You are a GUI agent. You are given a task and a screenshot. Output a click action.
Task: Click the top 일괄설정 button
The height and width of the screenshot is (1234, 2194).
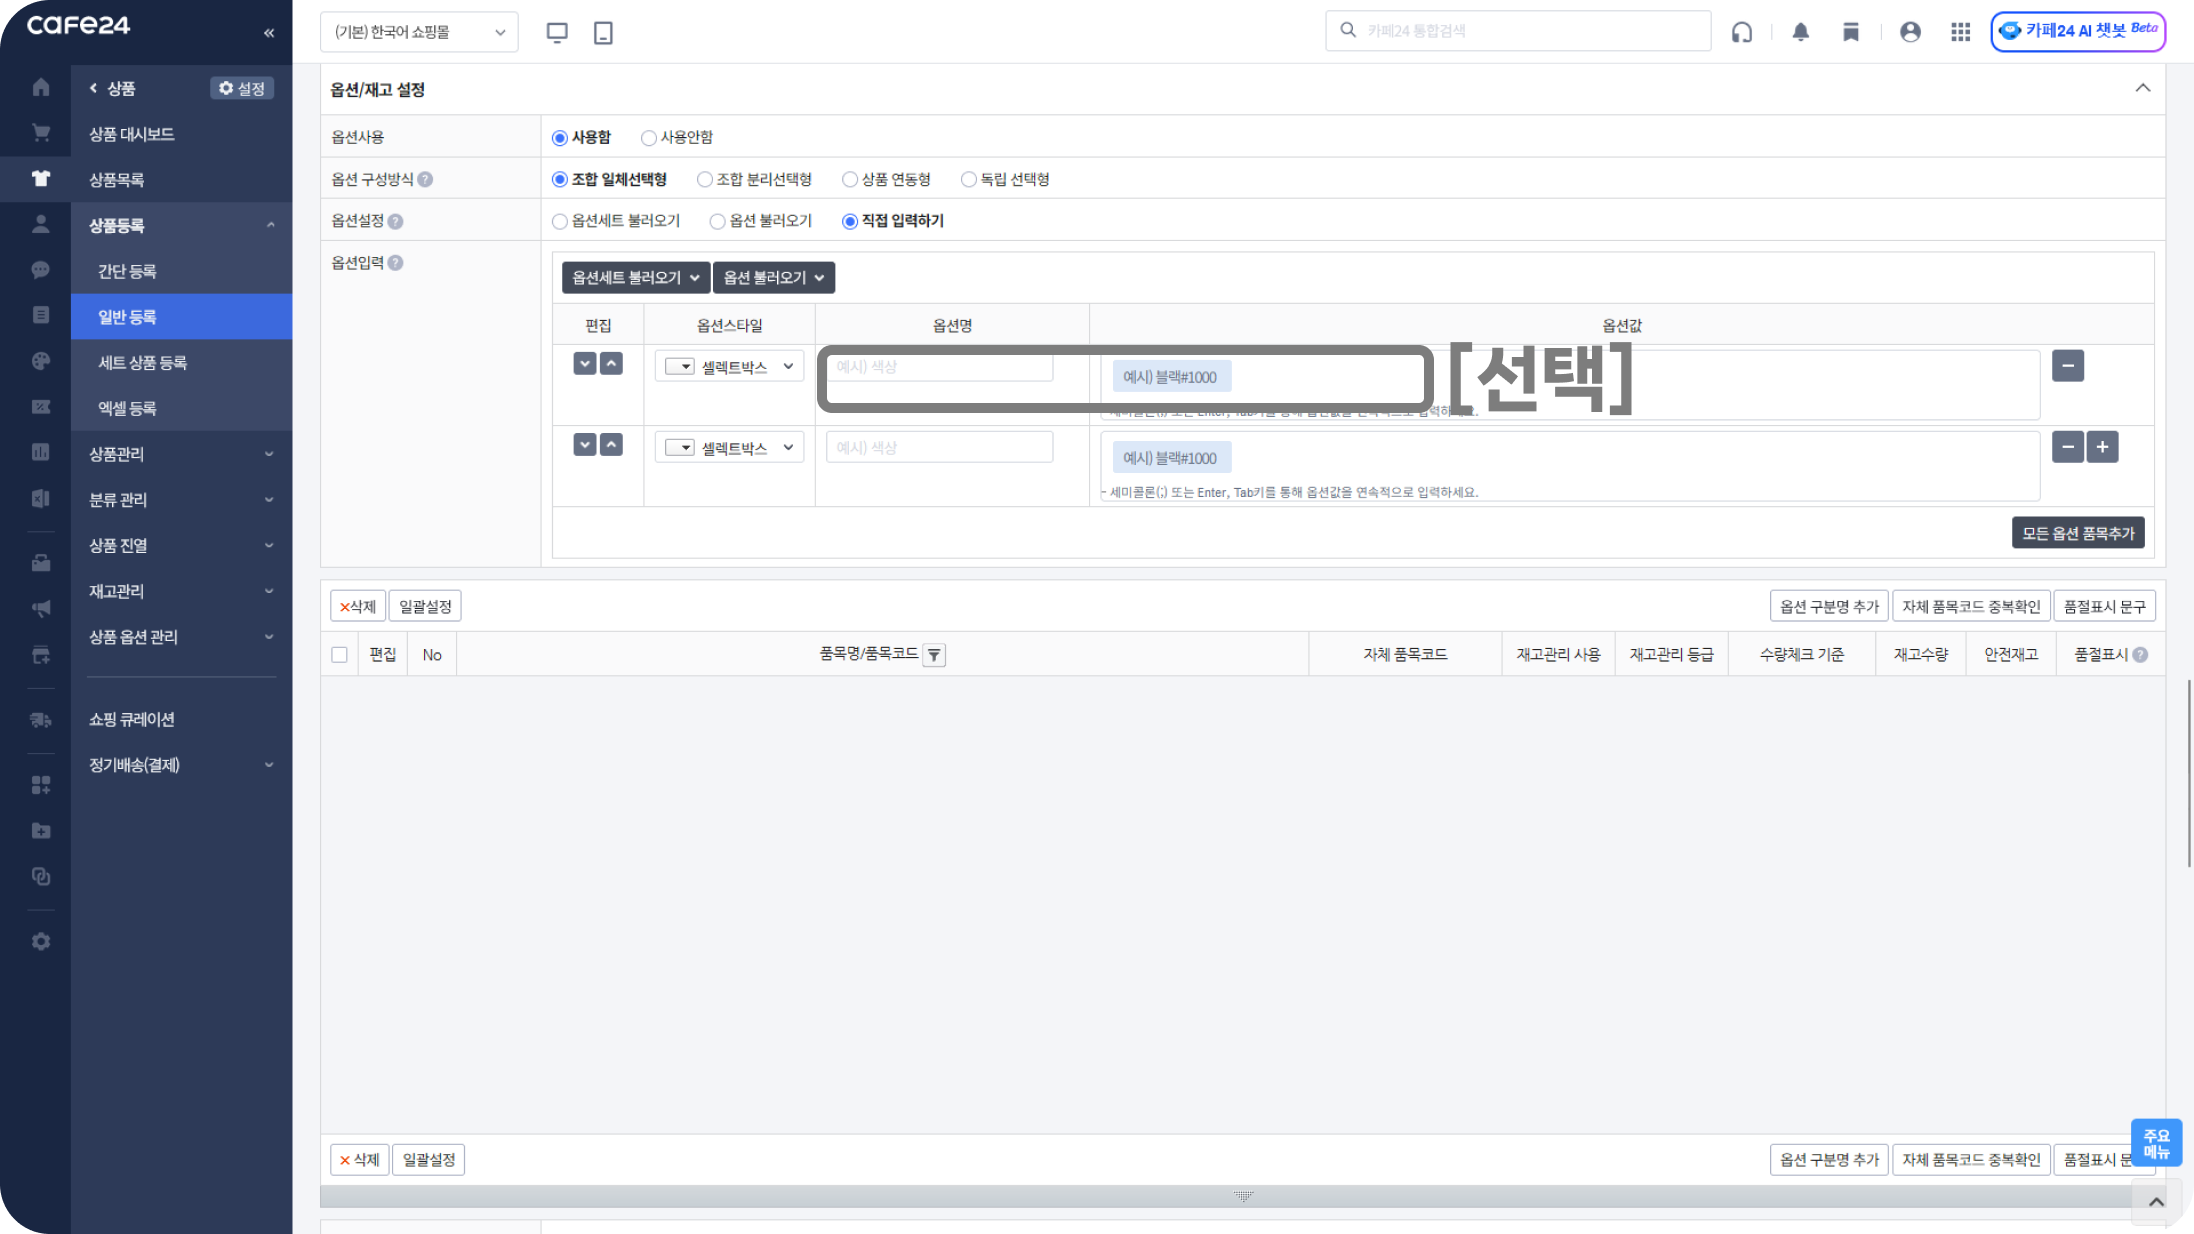pos(425,606)
